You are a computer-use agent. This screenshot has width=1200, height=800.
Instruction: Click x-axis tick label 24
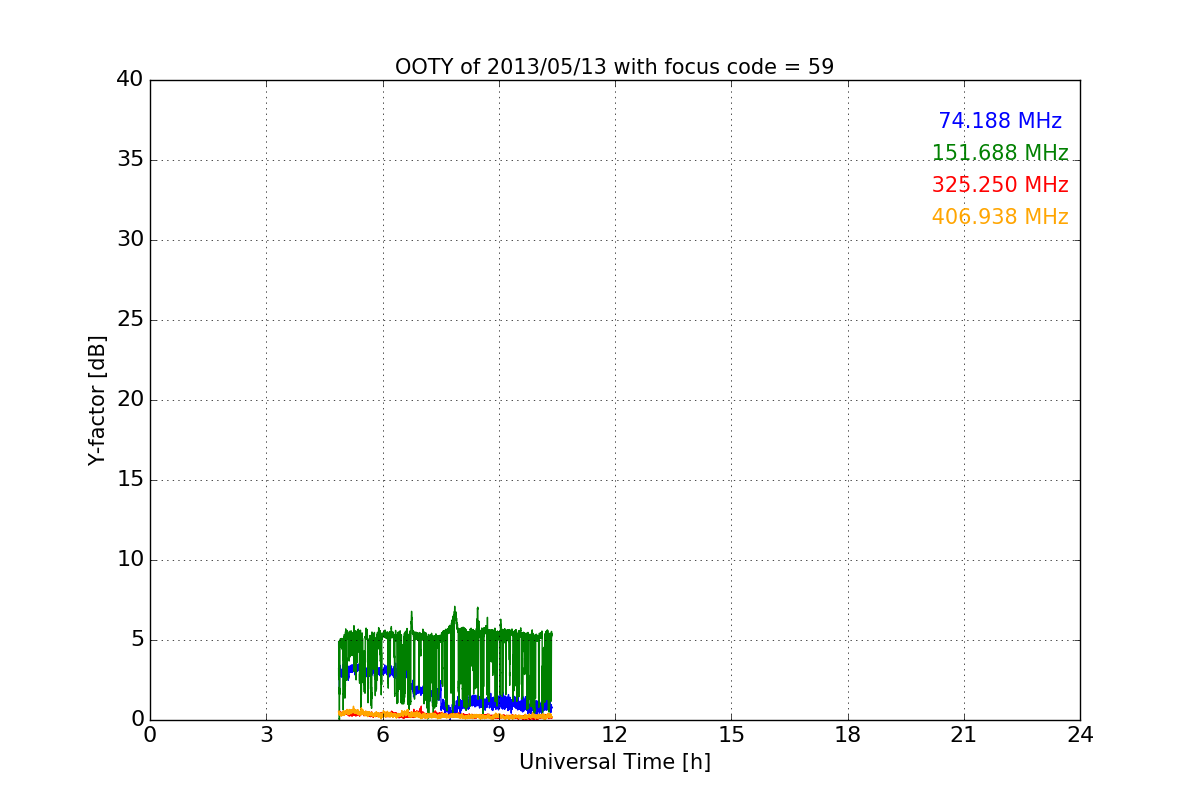pos(1080,735)
